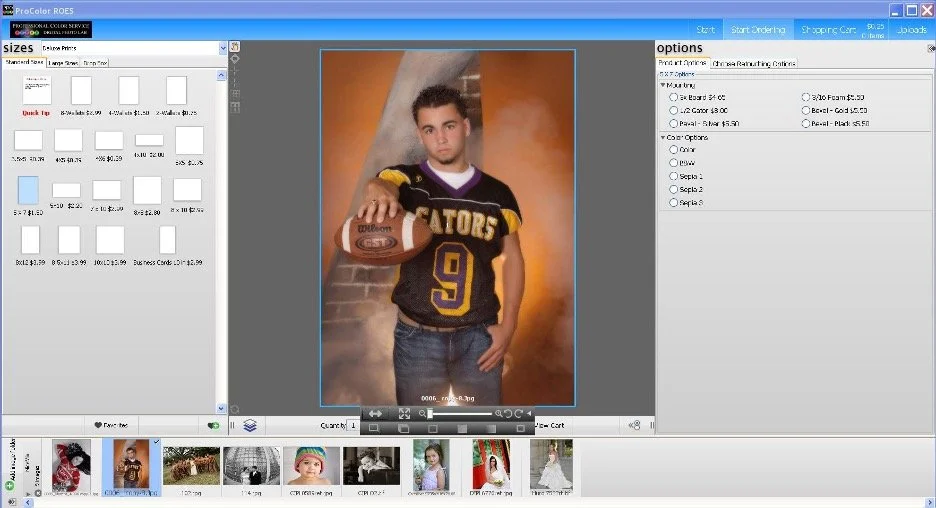The height and width of the screenshot is (508, 936).
Task: Choose the Sepia 1 color option
Action: 673,176
